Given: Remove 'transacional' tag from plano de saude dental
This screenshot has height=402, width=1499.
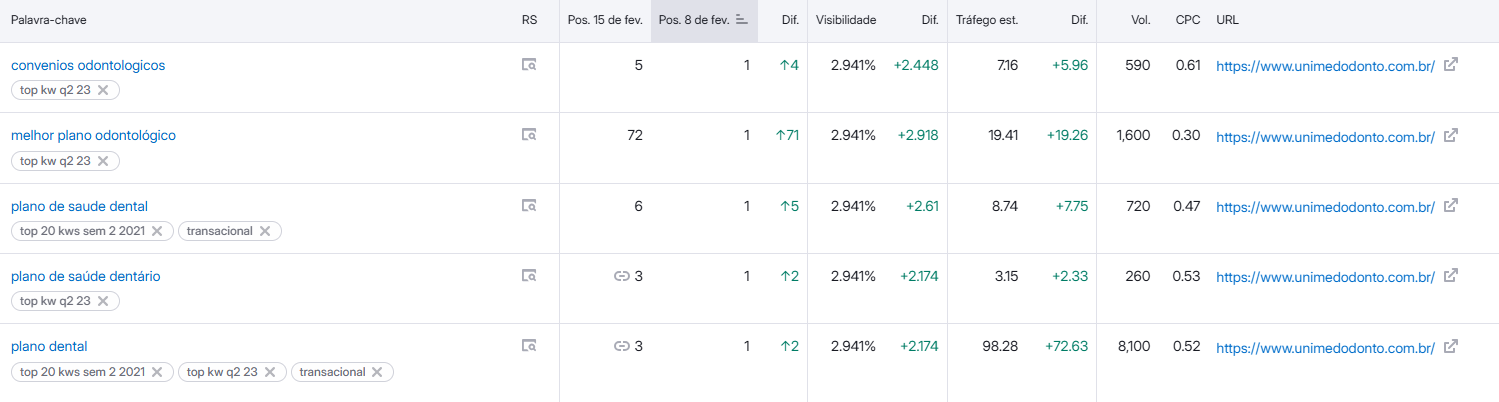Looking at the screenshot, I should [265, 231].
